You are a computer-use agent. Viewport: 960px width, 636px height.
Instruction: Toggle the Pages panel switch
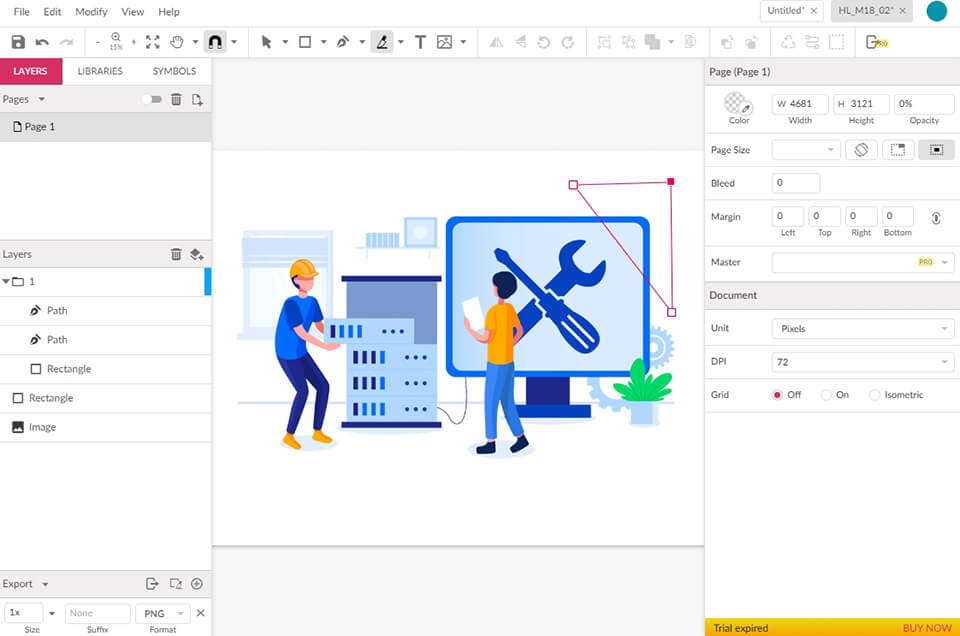[151, 99]
